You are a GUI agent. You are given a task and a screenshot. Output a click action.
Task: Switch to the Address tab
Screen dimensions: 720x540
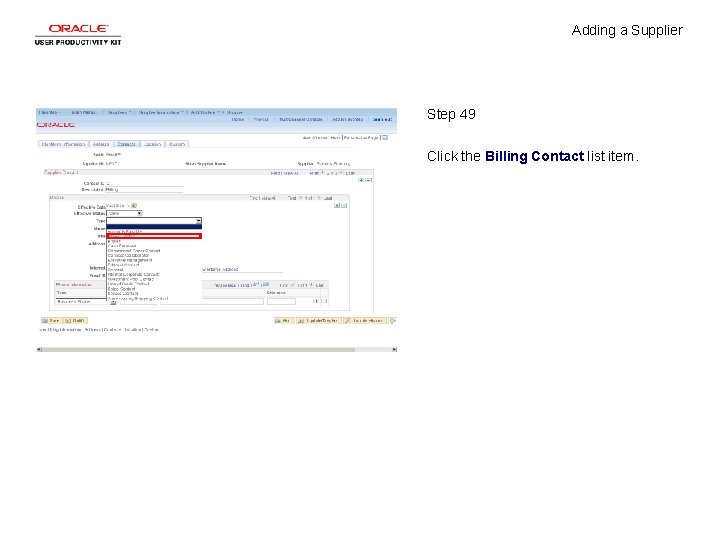click(101, 144)
